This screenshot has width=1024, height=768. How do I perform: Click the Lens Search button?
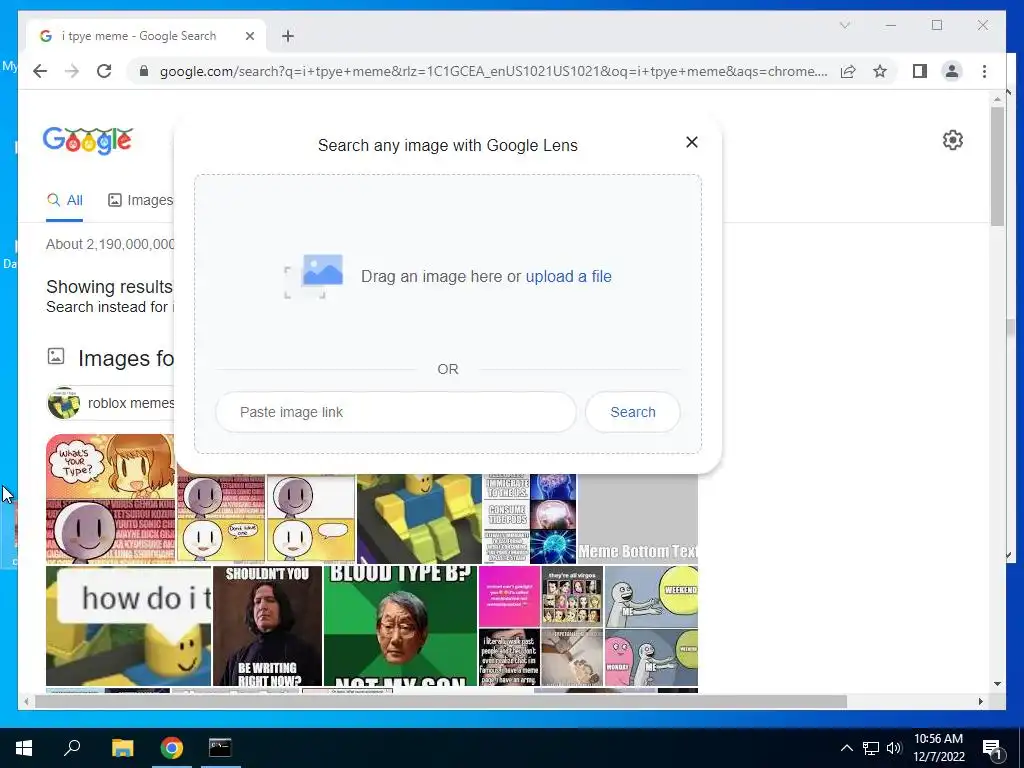632,412
